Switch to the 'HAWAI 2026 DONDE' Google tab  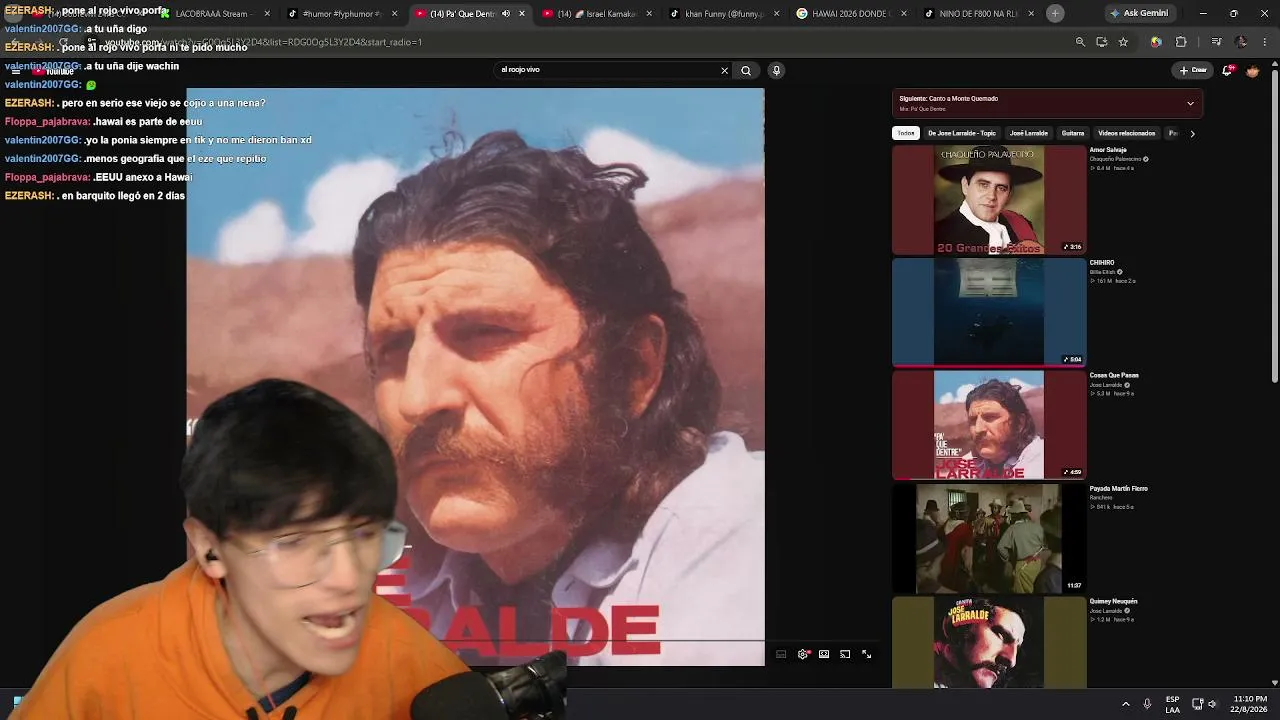point(852,14)
